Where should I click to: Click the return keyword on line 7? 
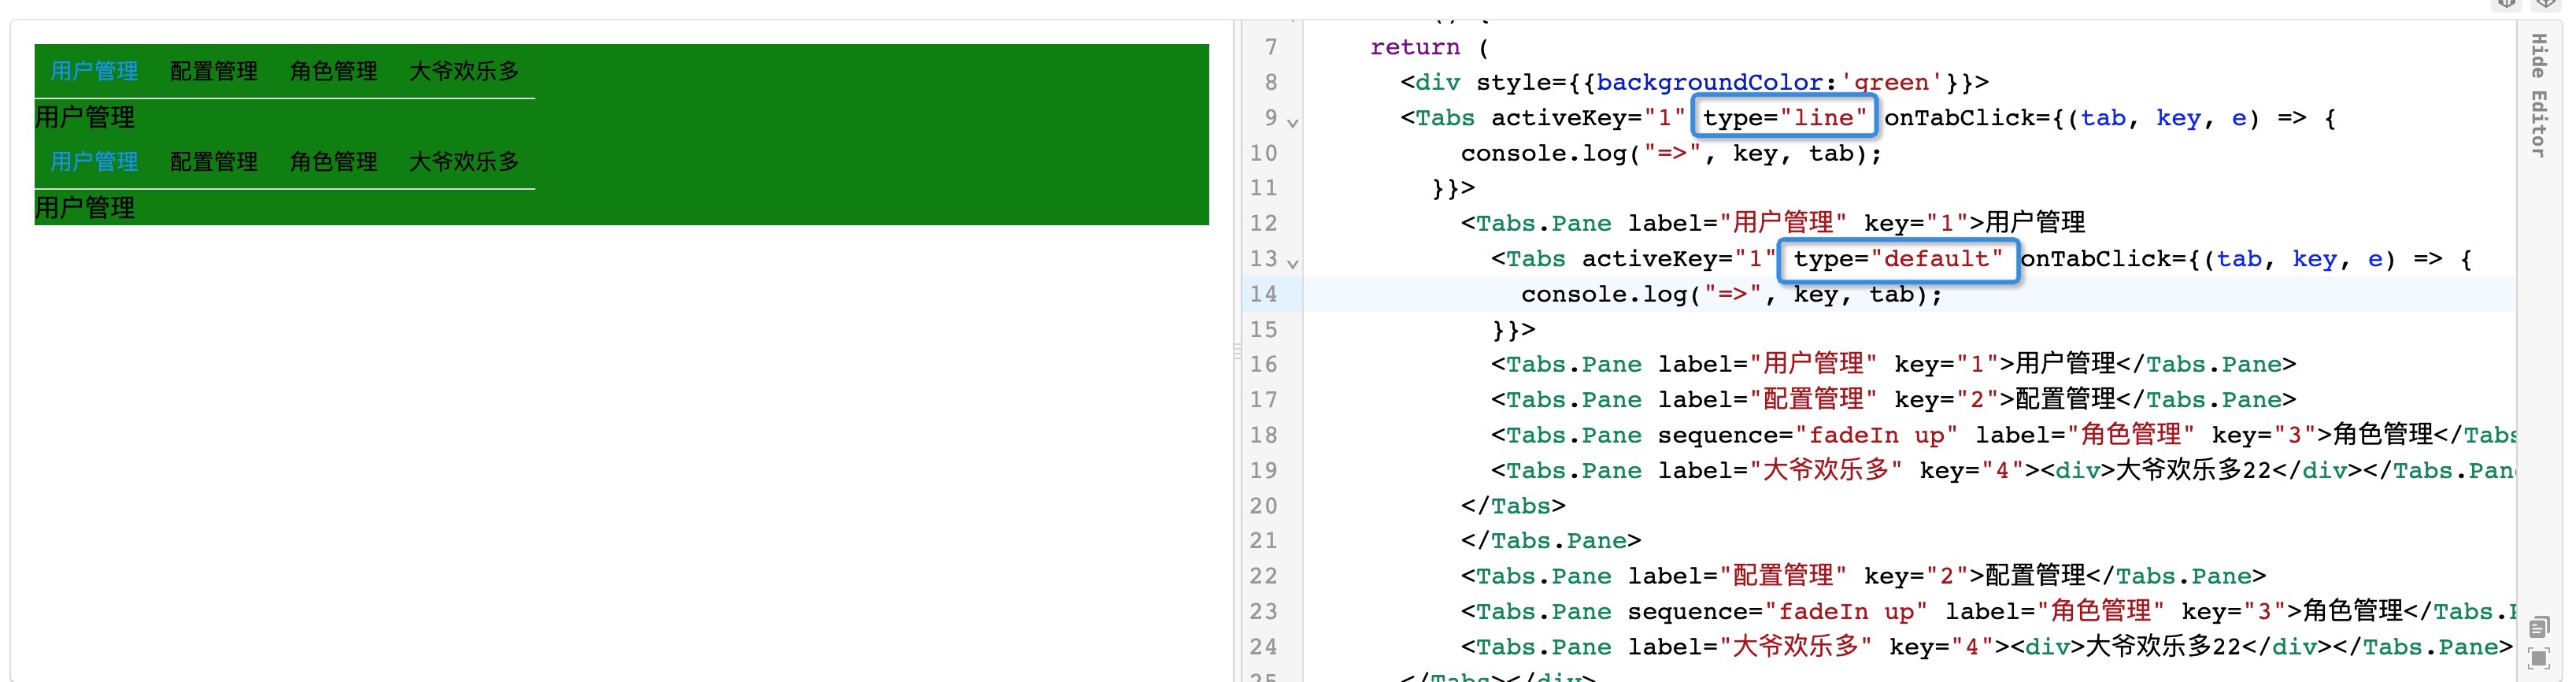1415,47
